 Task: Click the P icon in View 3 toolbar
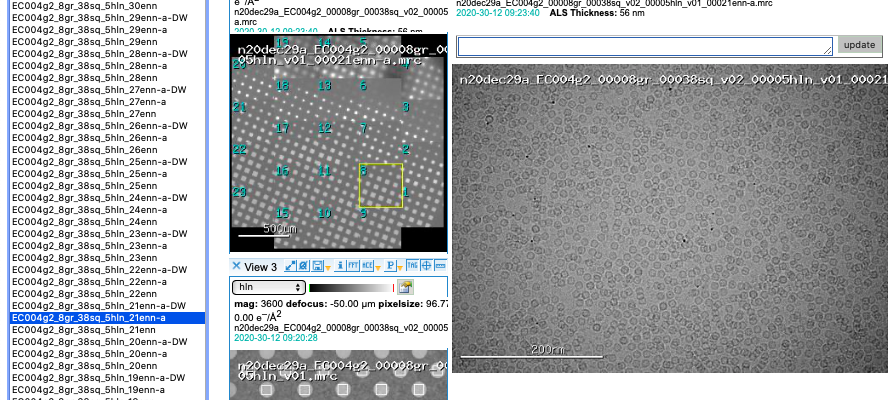coord(390,266)
